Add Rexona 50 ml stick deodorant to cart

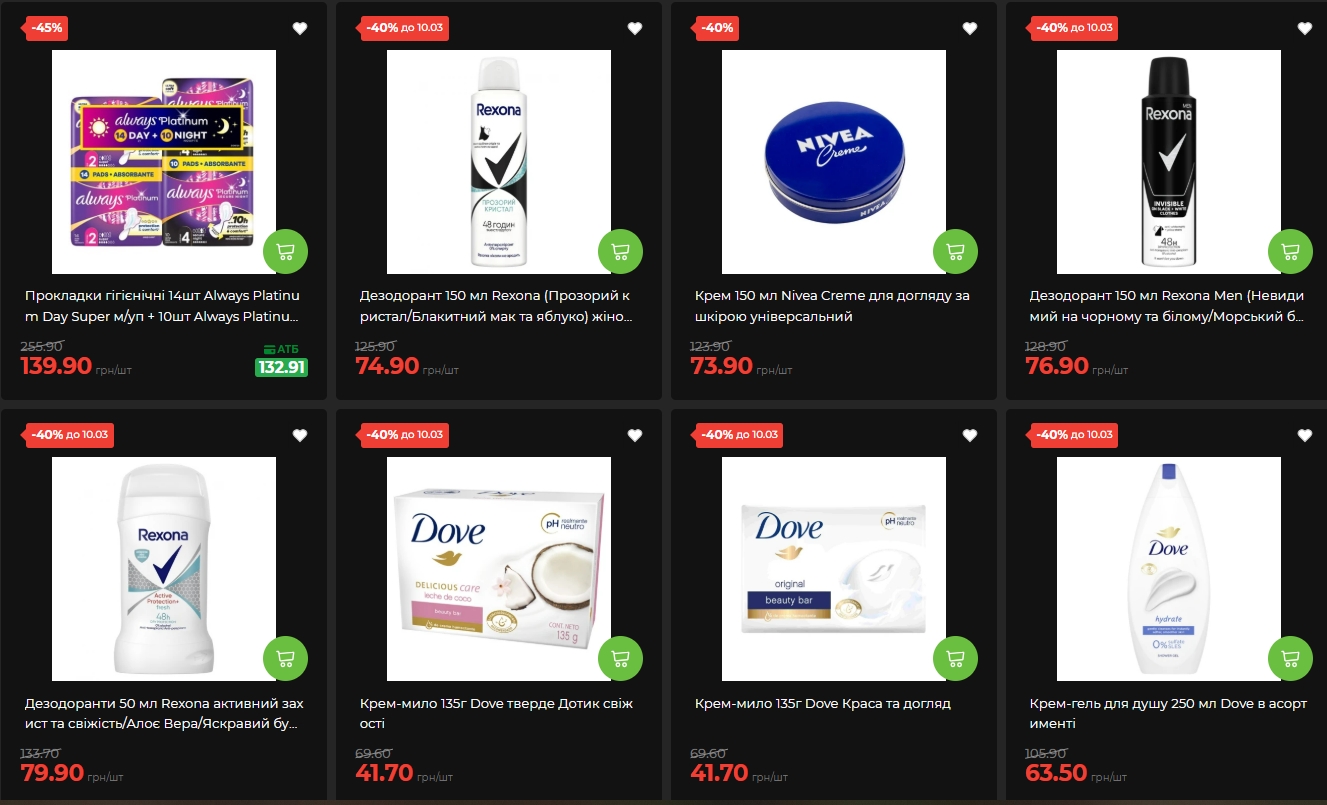pos(285,659)
